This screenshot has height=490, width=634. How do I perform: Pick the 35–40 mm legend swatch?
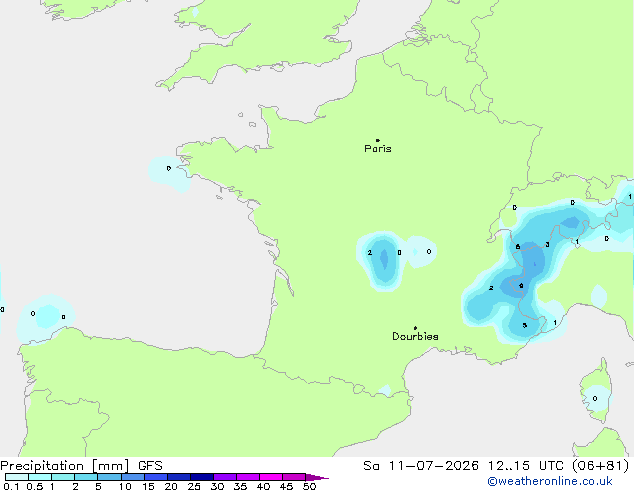(248, 477)
